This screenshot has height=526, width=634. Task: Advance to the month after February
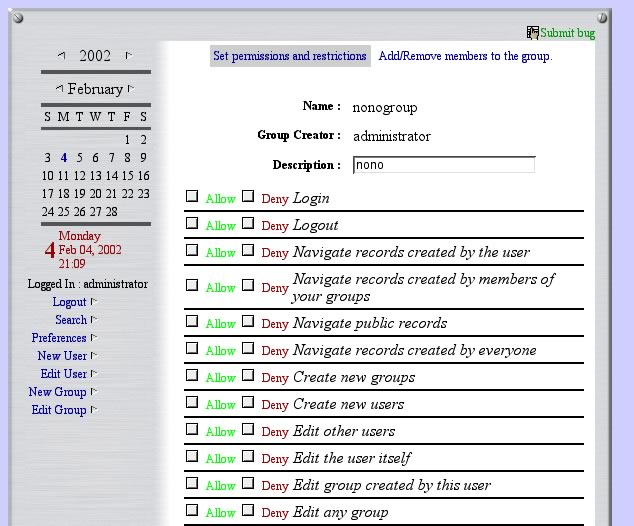[x=132, y=90]
